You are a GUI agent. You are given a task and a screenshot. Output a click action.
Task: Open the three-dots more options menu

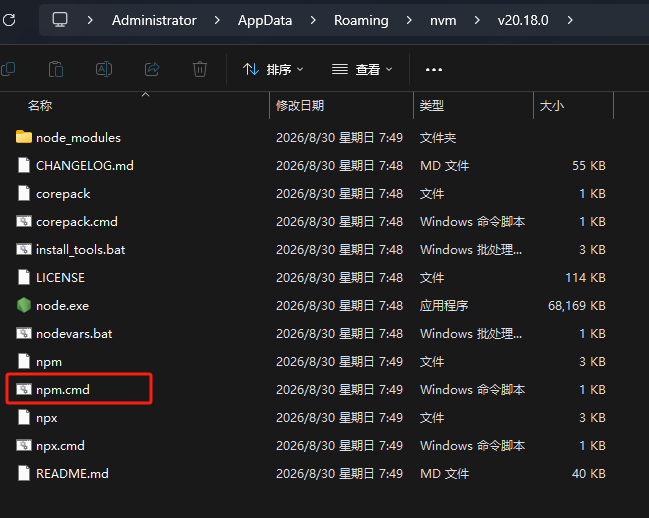click(434, 70)
